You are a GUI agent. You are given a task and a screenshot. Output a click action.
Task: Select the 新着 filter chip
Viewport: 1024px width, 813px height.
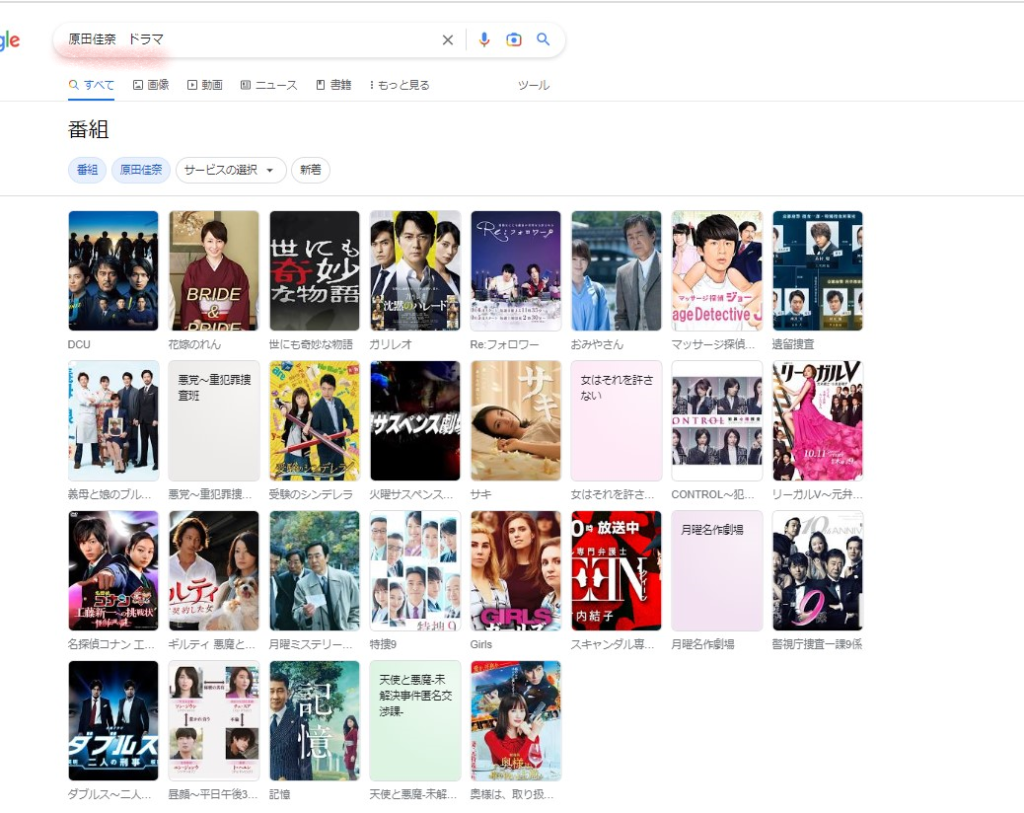[310, 170]
